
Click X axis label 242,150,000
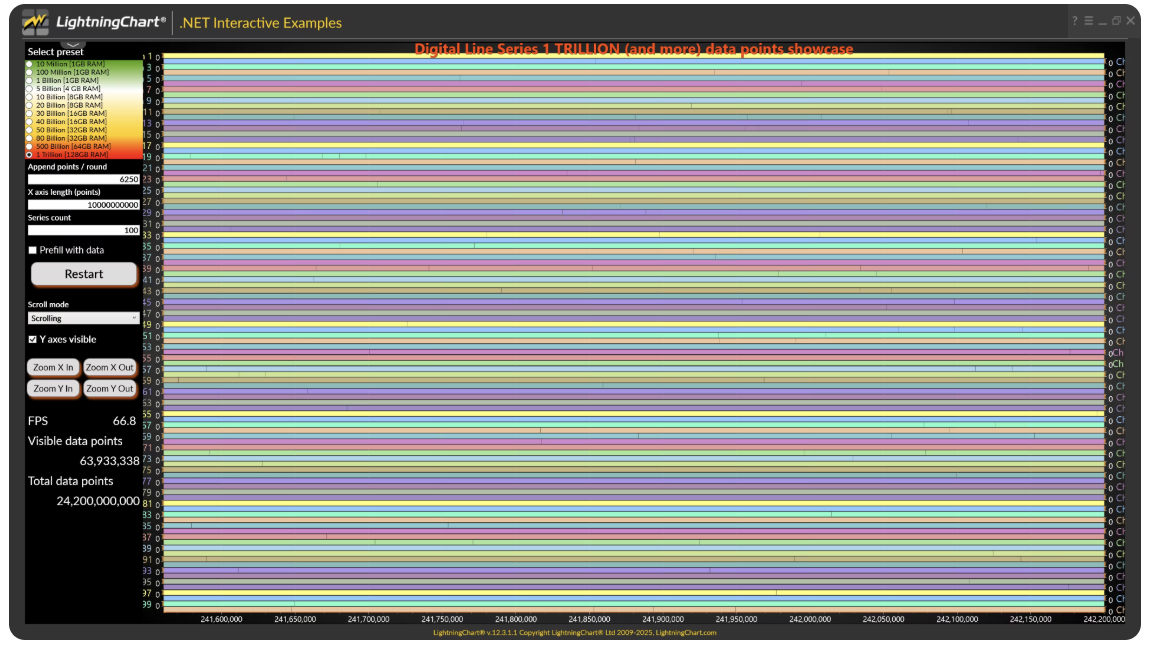click(1030, 619)
